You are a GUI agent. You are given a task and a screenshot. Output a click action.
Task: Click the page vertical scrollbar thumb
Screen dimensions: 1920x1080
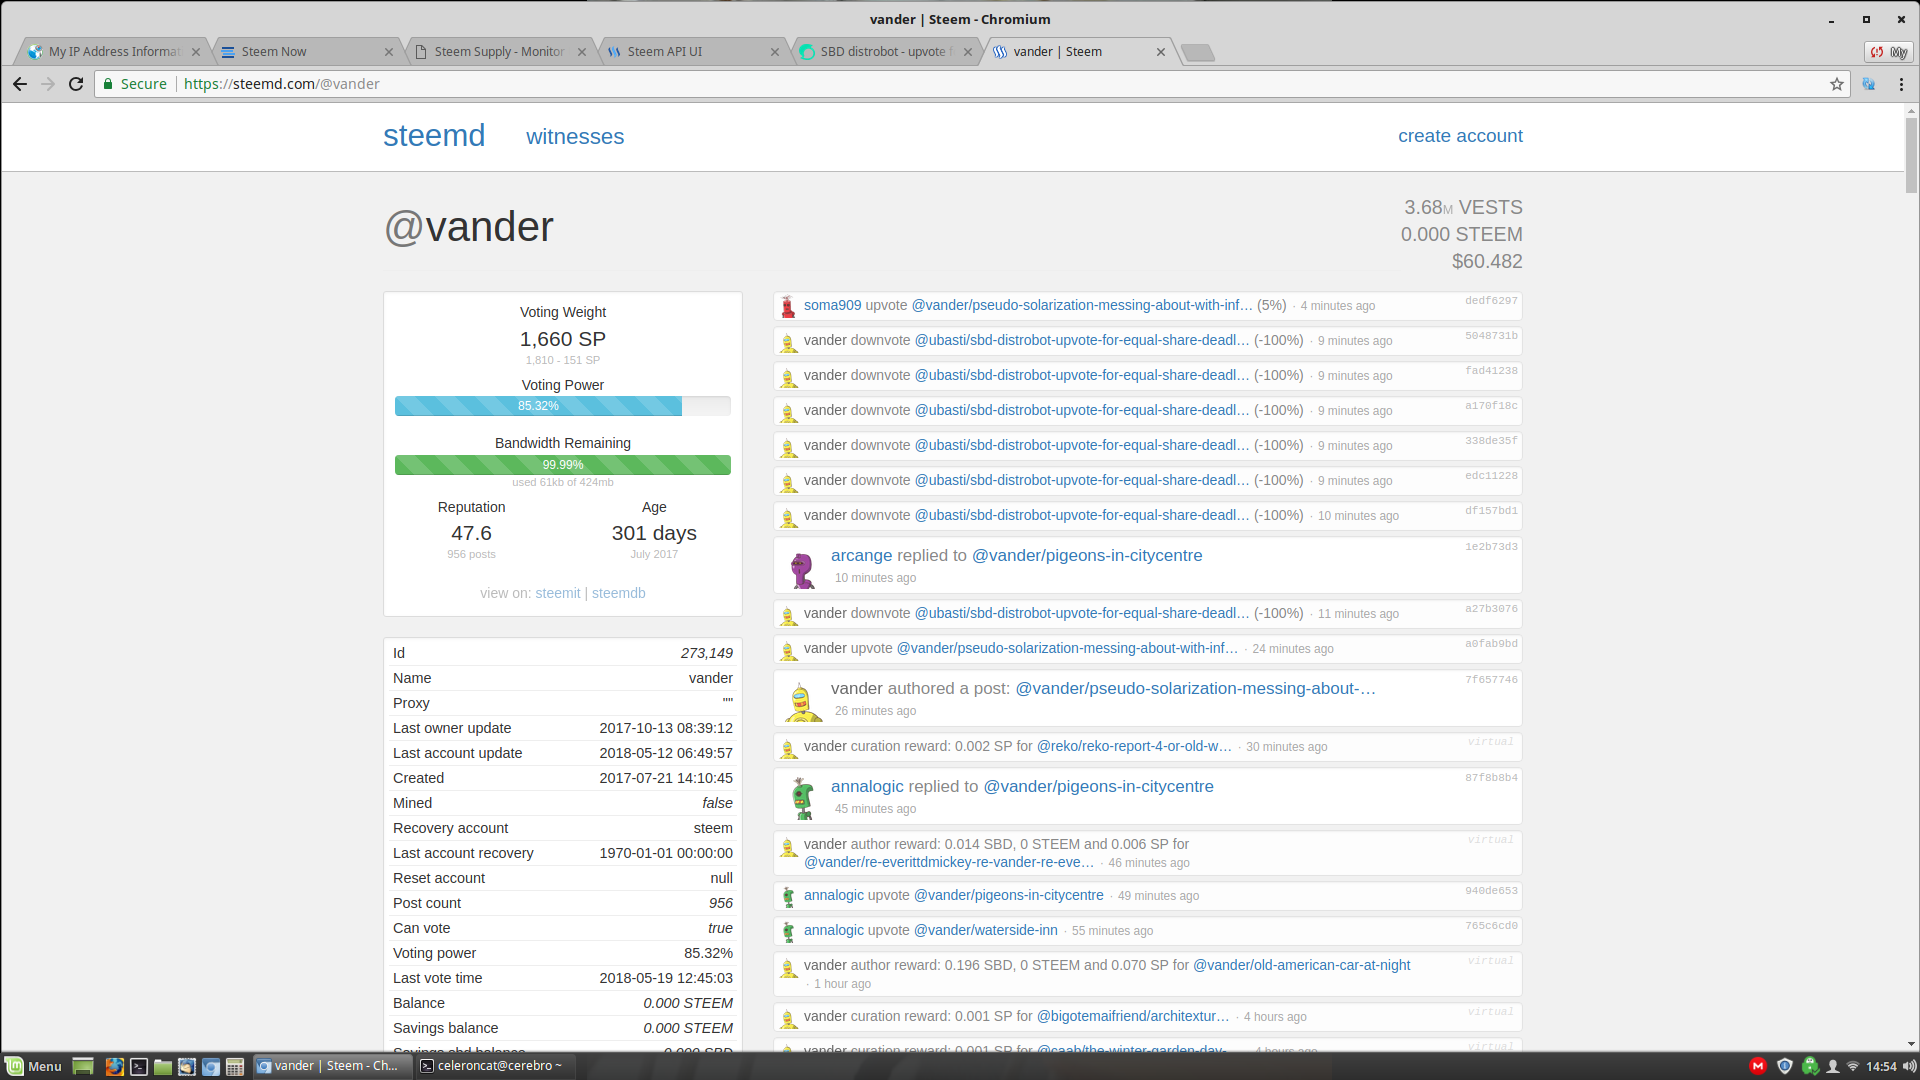1911,155
